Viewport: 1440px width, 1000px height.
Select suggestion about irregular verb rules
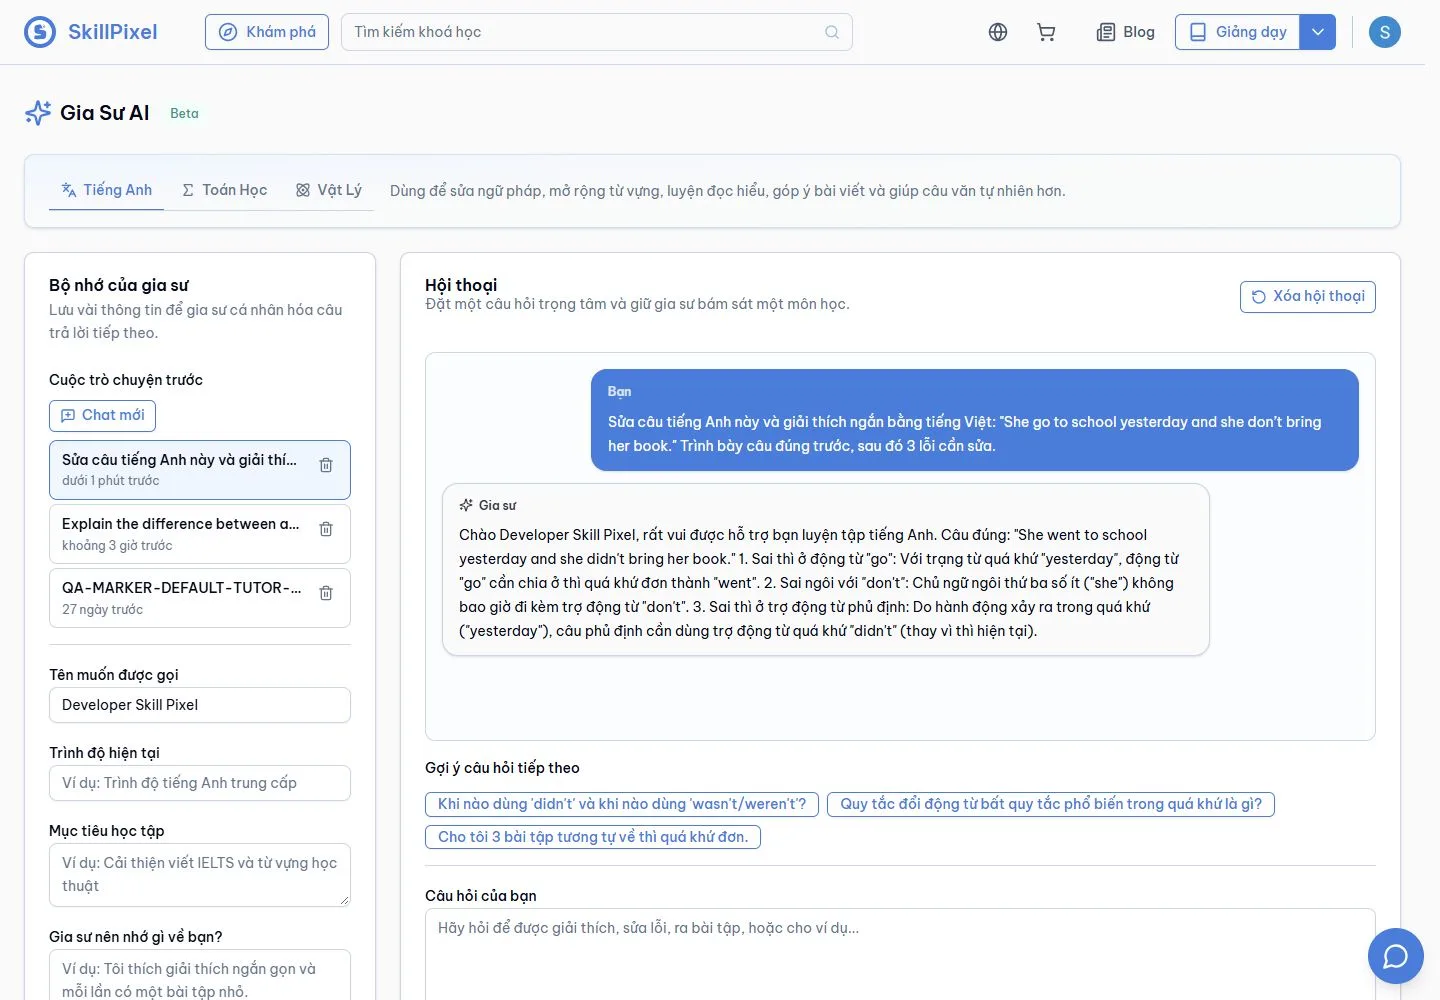[x=1051, y=804]
